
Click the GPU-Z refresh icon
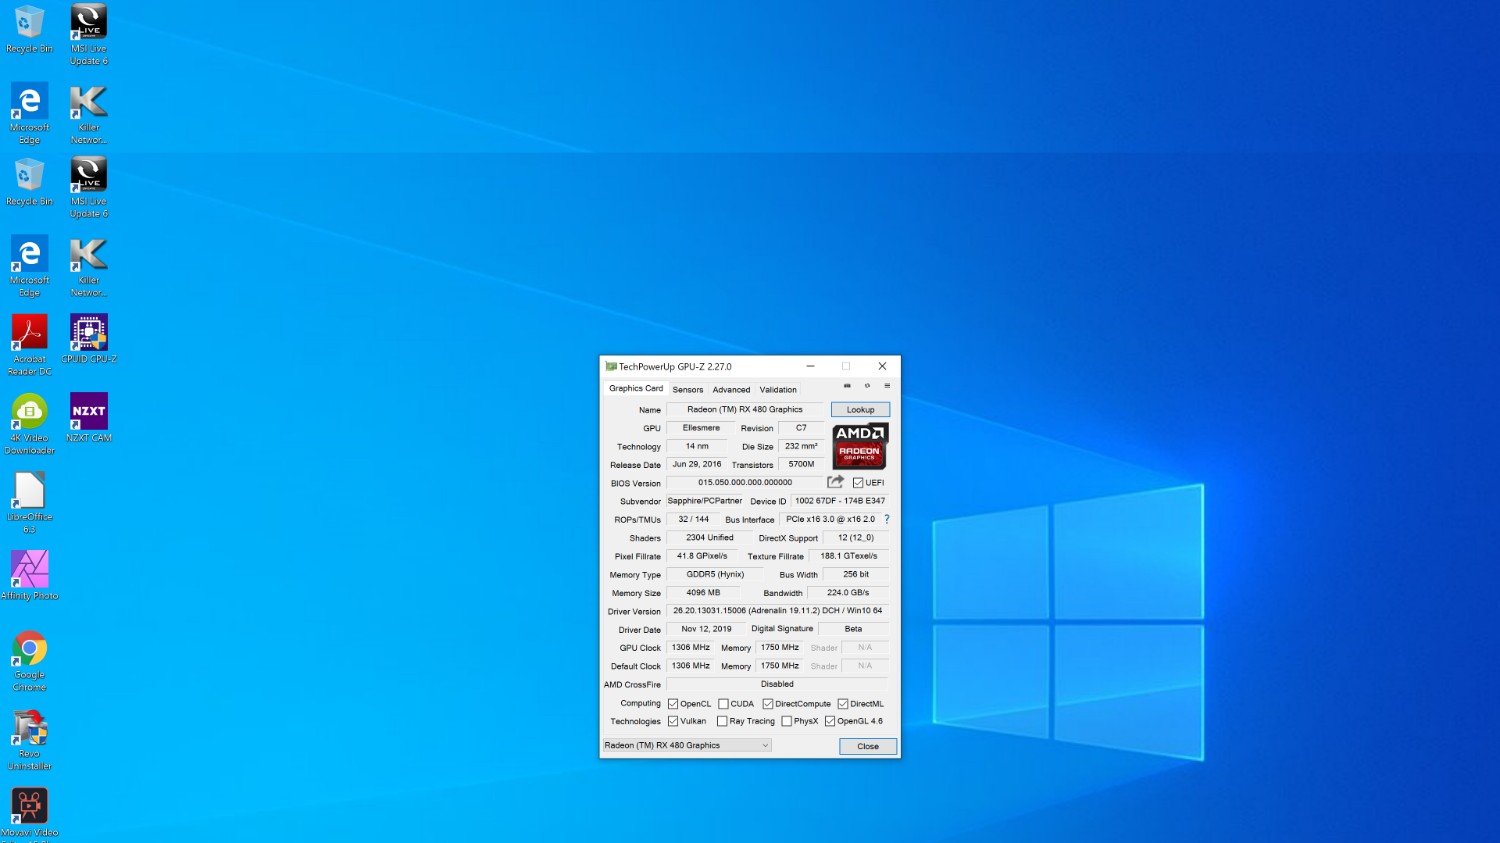(867, 386)
